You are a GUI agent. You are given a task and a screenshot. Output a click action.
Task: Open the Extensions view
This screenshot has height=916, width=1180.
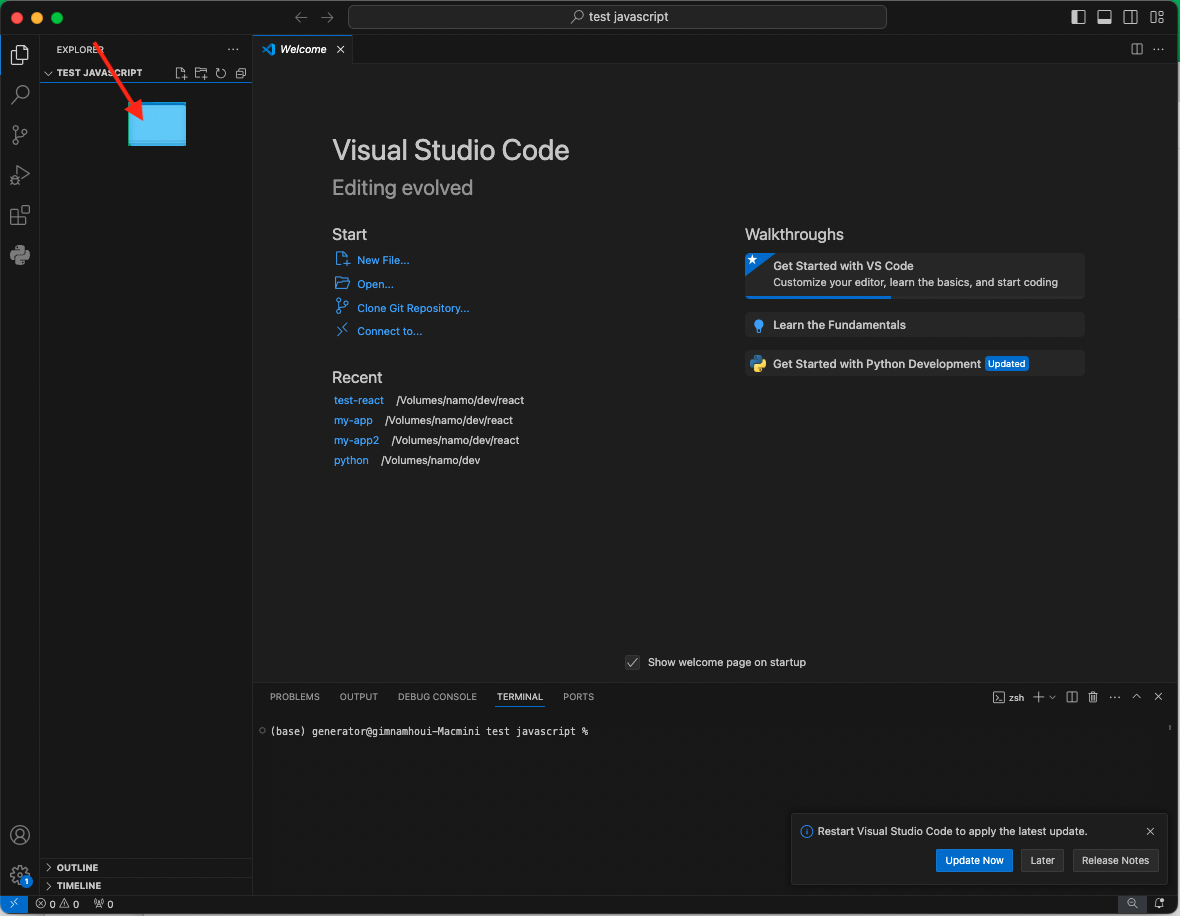pos(20,215)
